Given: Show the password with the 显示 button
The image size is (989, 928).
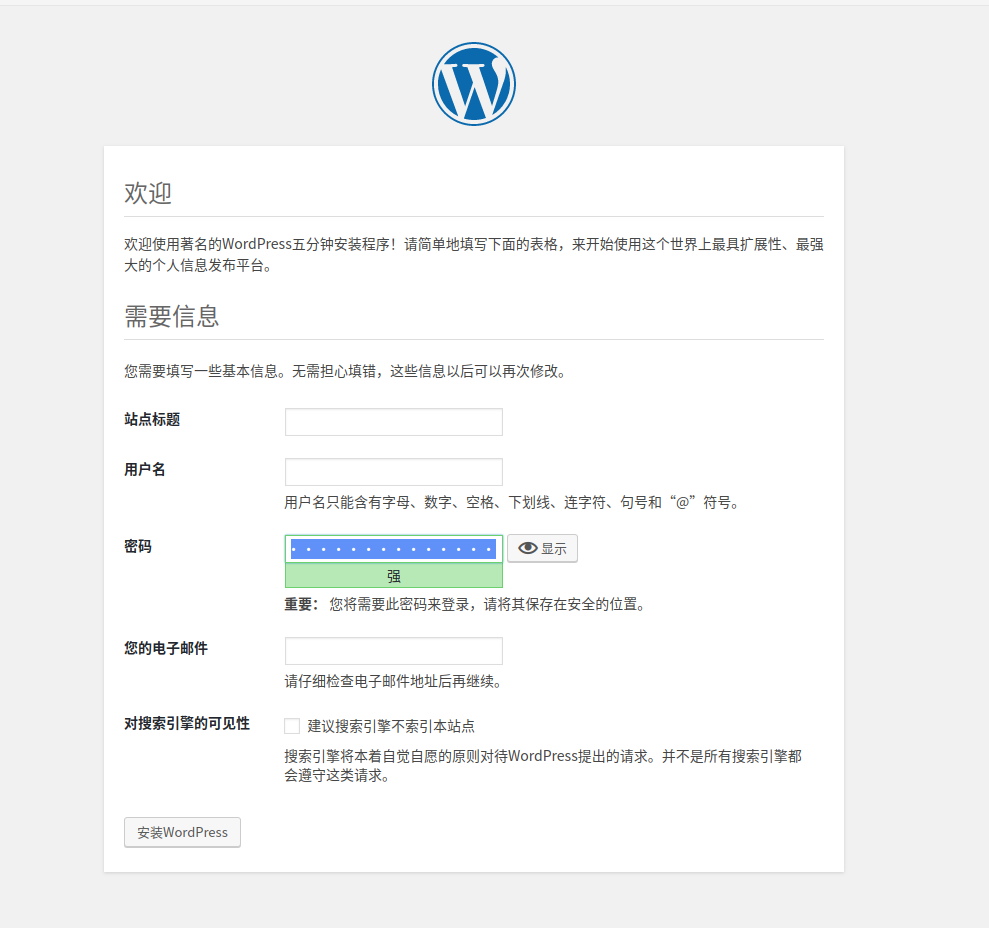Looking at the screenshot, I should [x=542, y=548].
